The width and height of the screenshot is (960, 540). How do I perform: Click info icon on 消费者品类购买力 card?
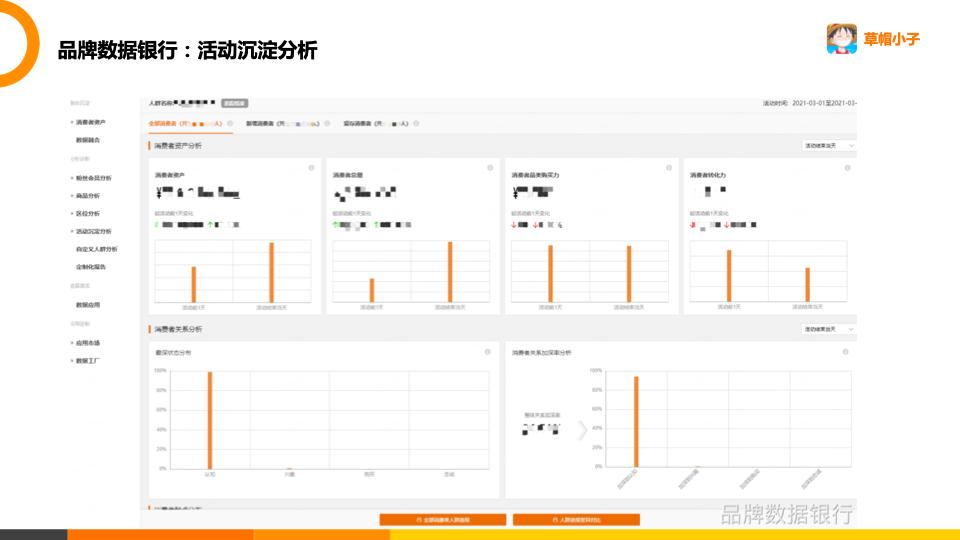[x=669, y=168]
